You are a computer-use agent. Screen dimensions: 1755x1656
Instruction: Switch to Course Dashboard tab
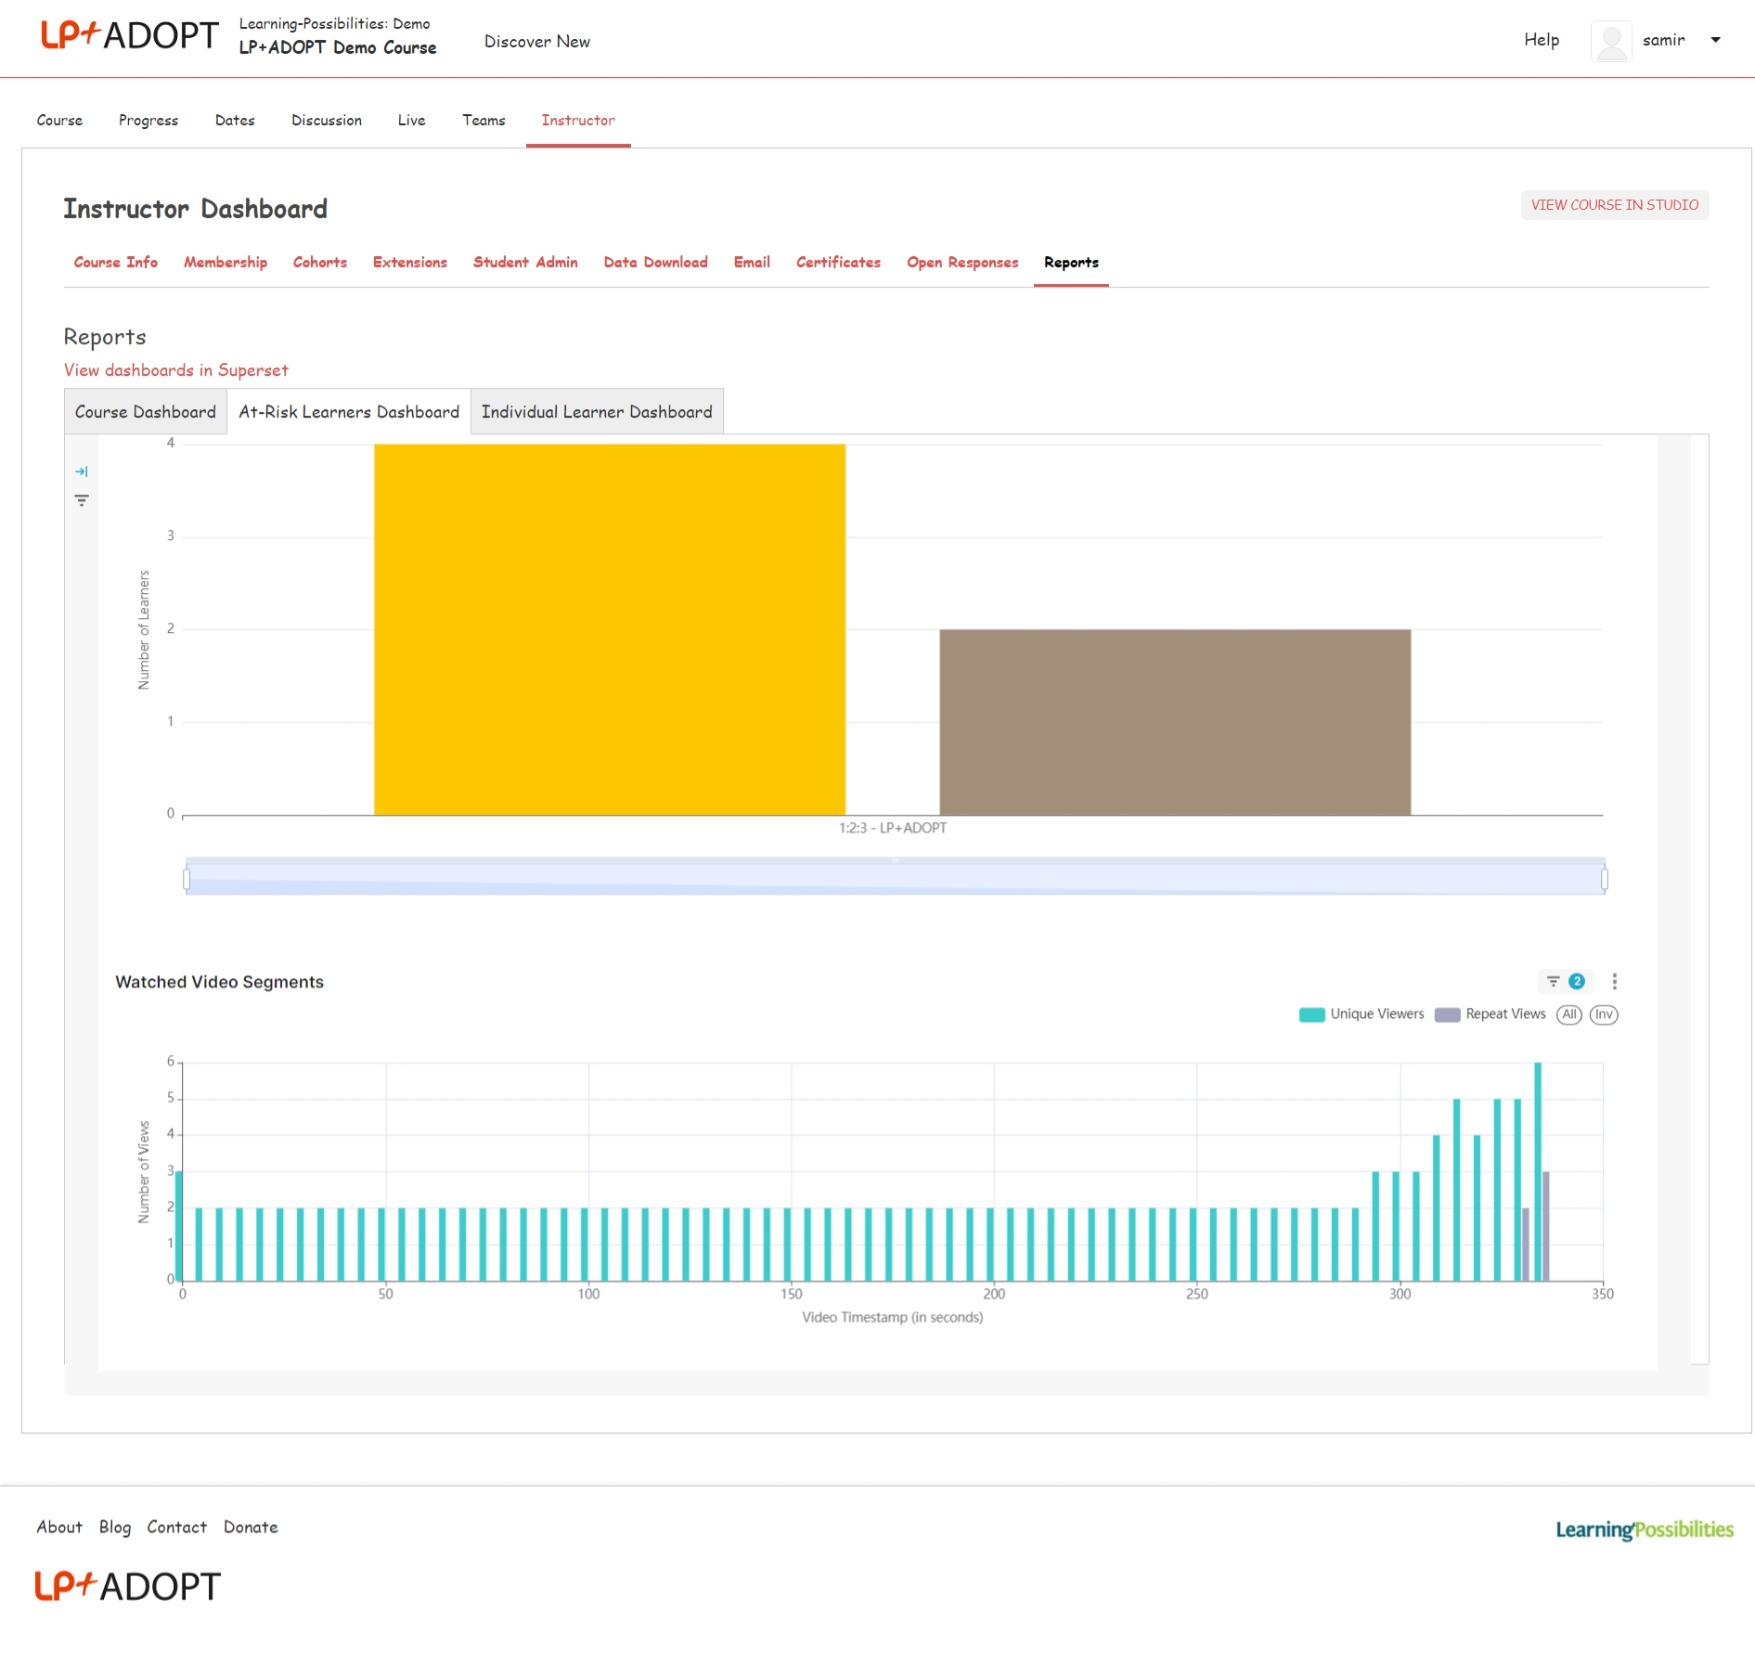pyautogui.click(x=146, y=412)
